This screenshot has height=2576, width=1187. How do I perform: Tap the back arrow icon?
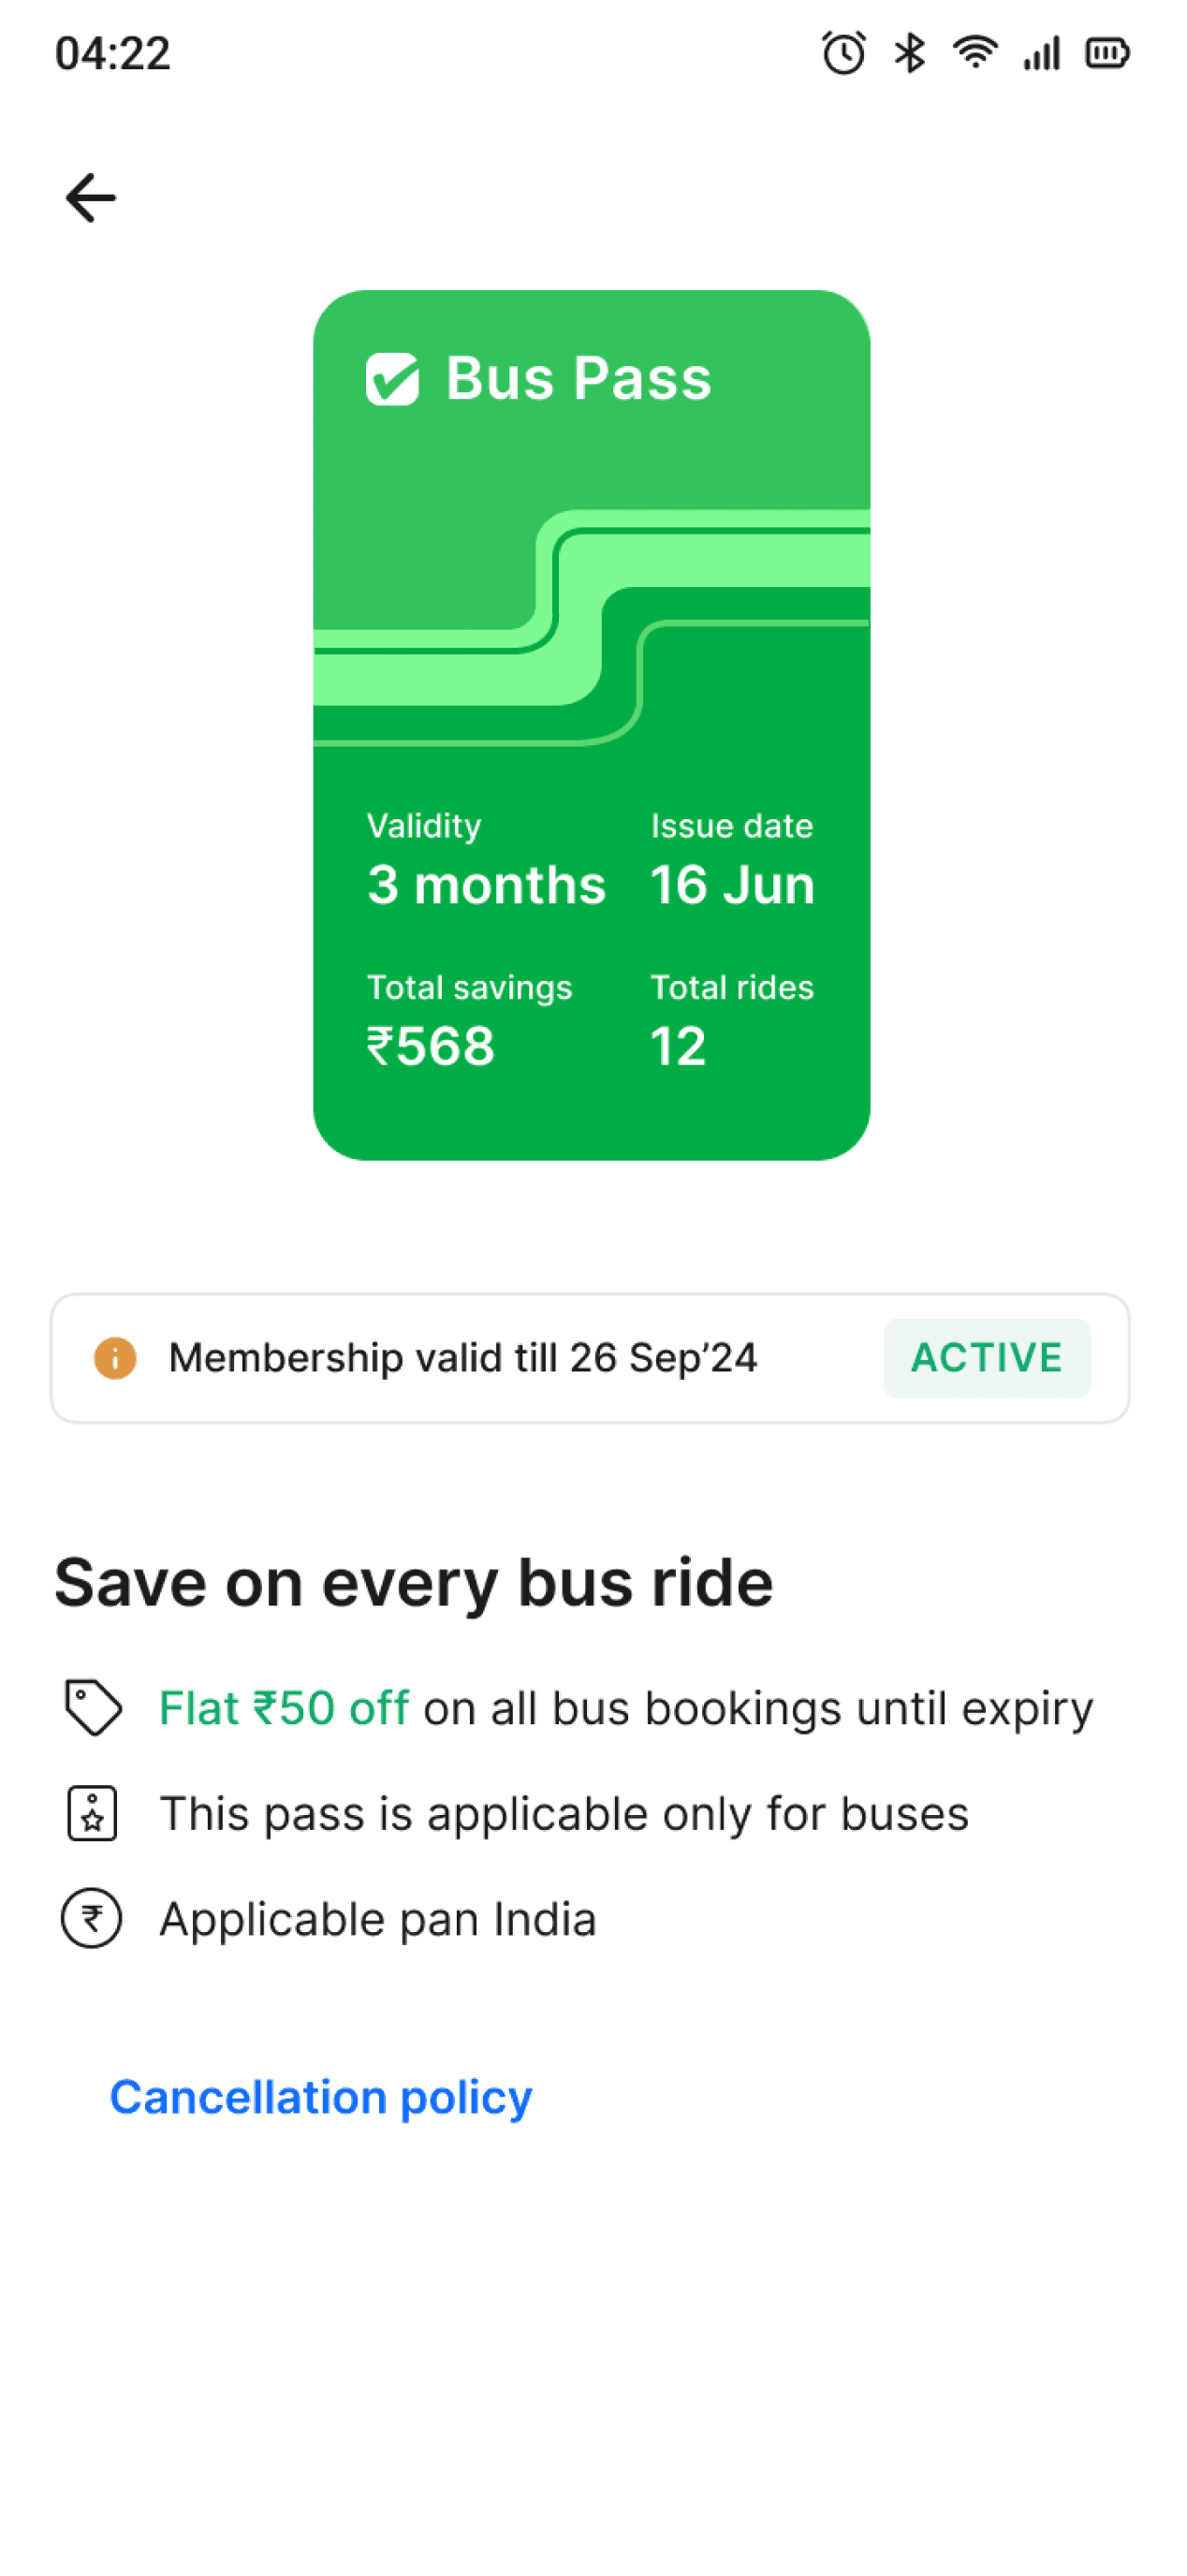click(91, 197)
